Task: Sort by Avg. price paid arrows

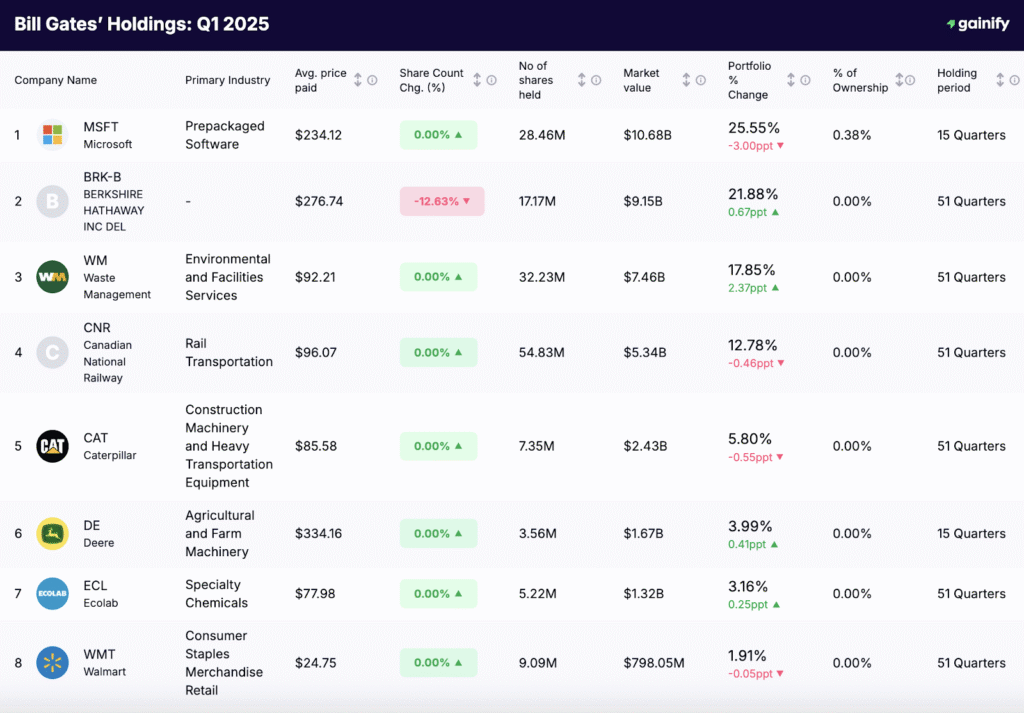Action: [x=358, y=80]
